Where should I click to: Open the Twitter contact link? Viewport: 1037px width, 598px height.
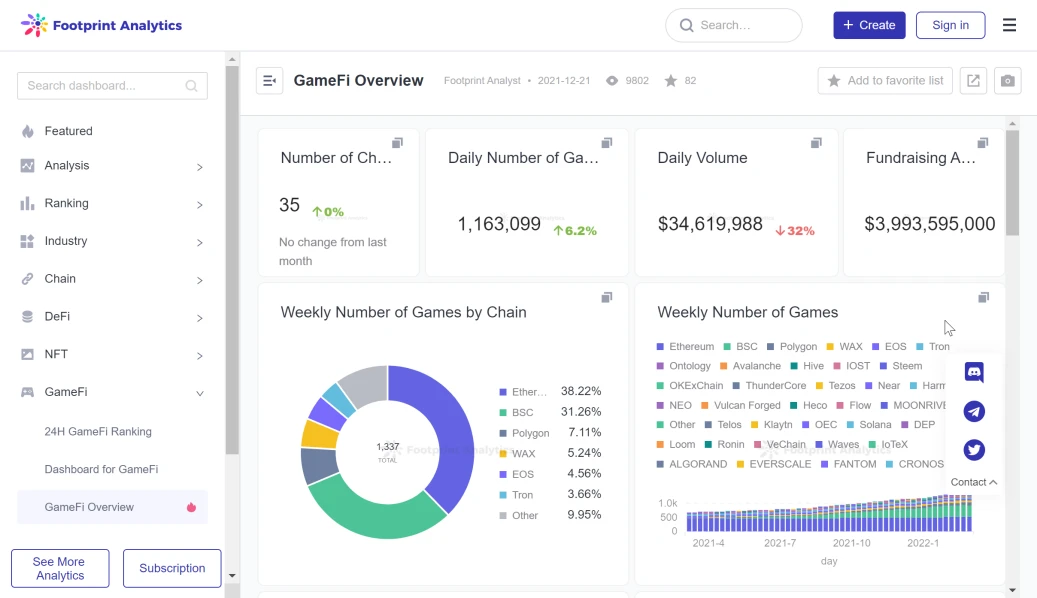click(974, 450)
